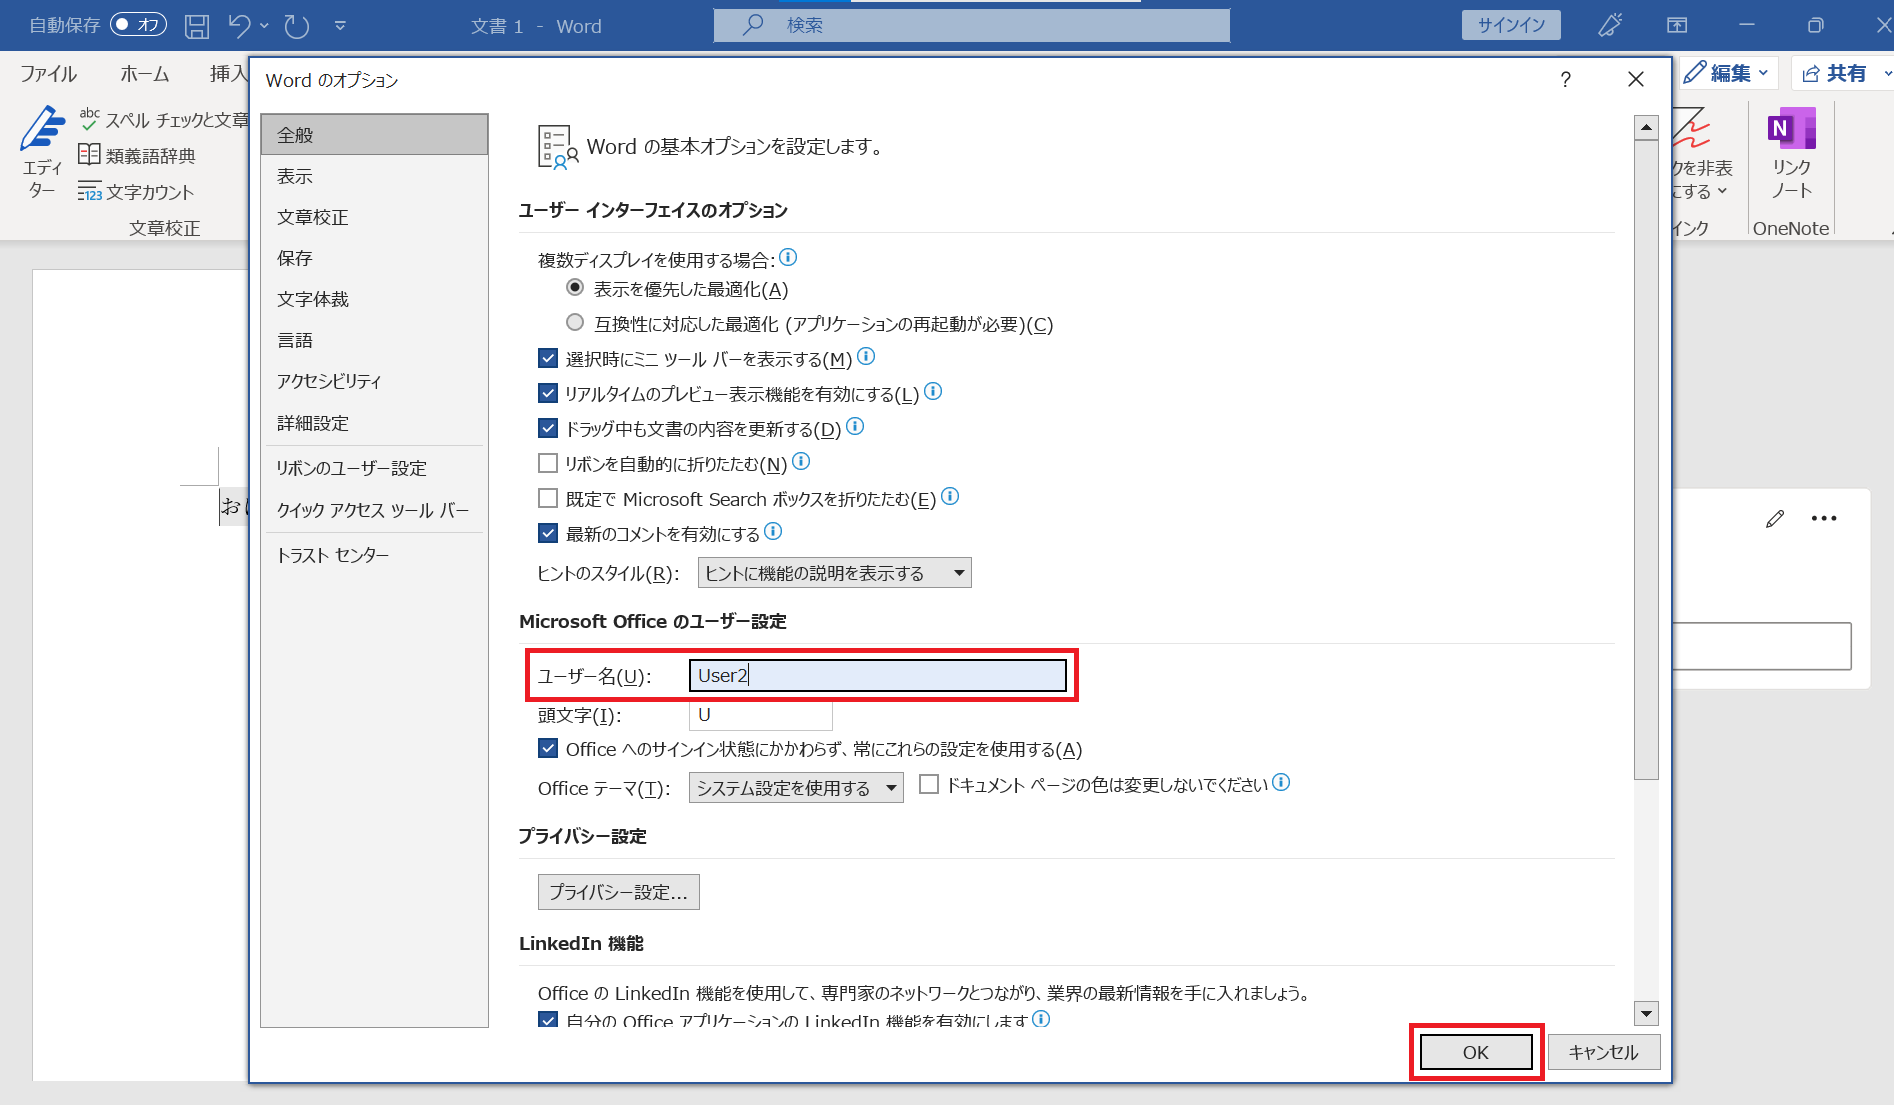Open クイック アクセス ツール バー category

point(374,510)
